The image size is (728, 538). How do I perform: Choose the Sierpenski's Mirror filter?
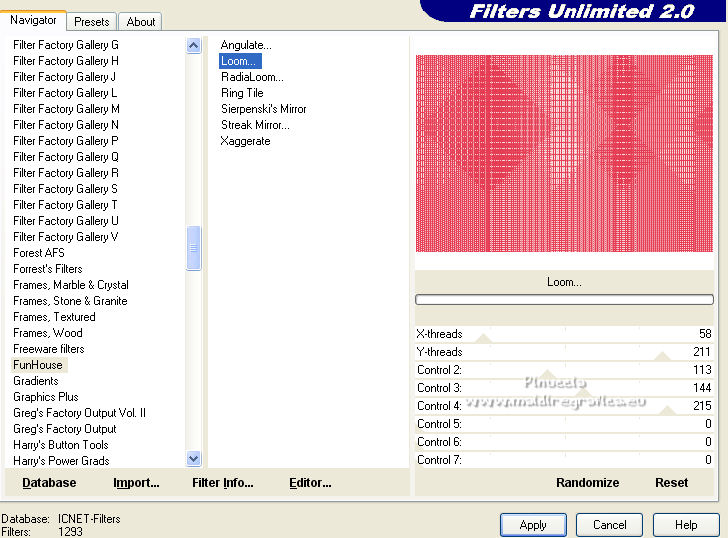coord(264,109)
